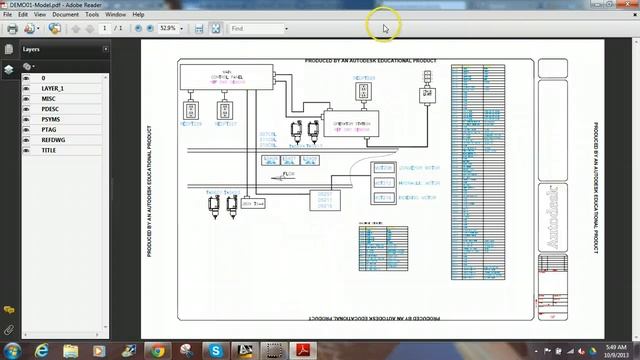The image size is (640, 360).
Task: Select the LAYER_1 layer name
Action: coord(53,88)
